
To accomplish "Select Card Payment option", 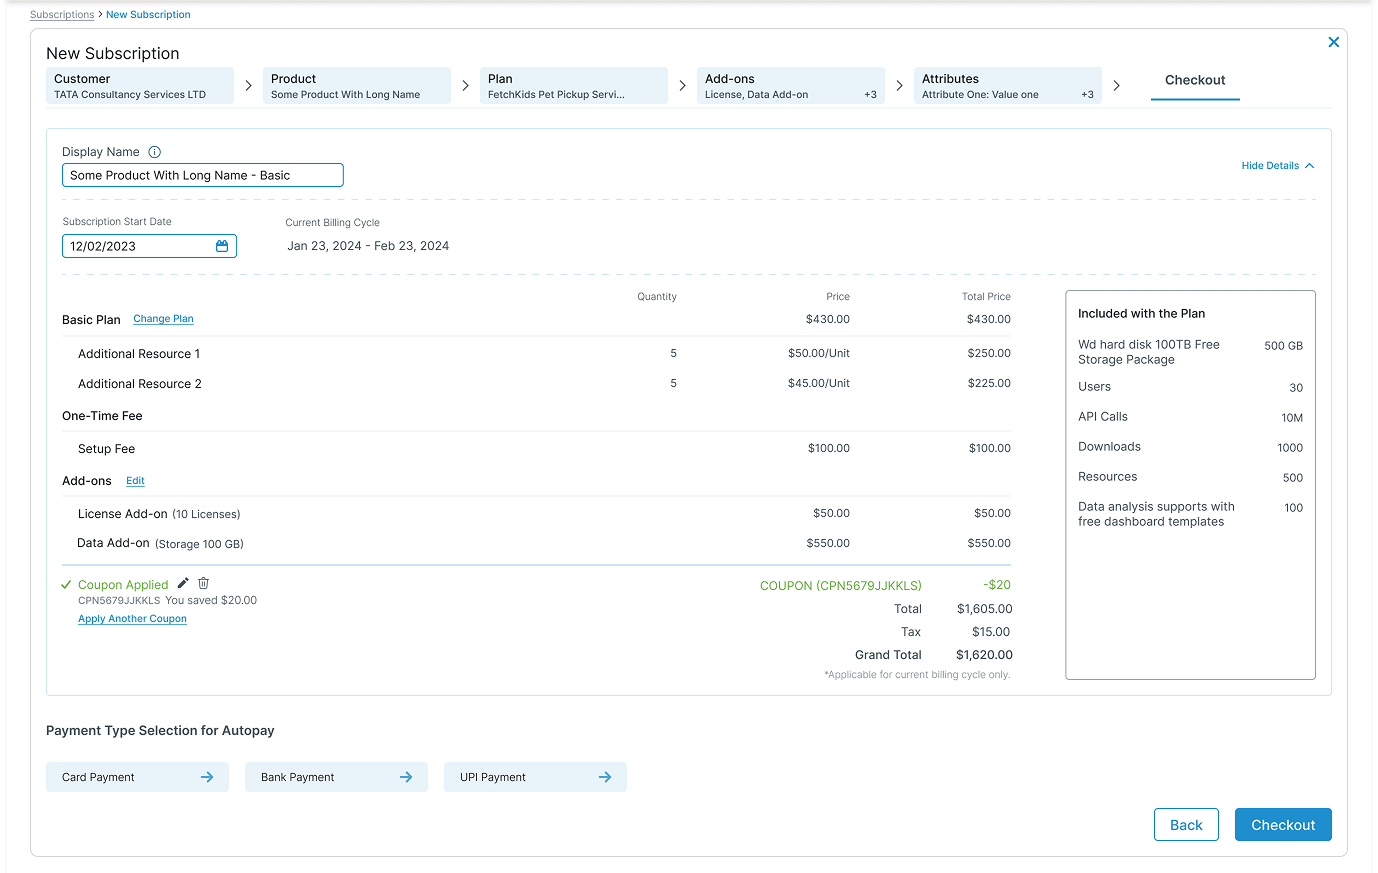I will [x=137, y=777].
